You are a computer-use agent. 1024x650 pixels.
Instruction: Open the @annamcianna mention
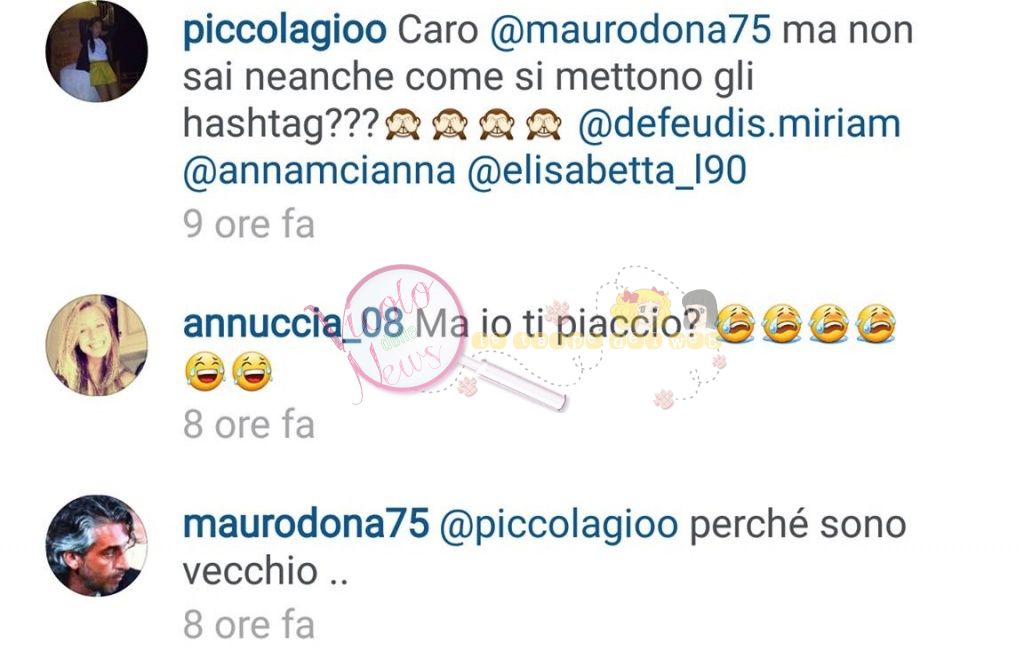(319, 171)
